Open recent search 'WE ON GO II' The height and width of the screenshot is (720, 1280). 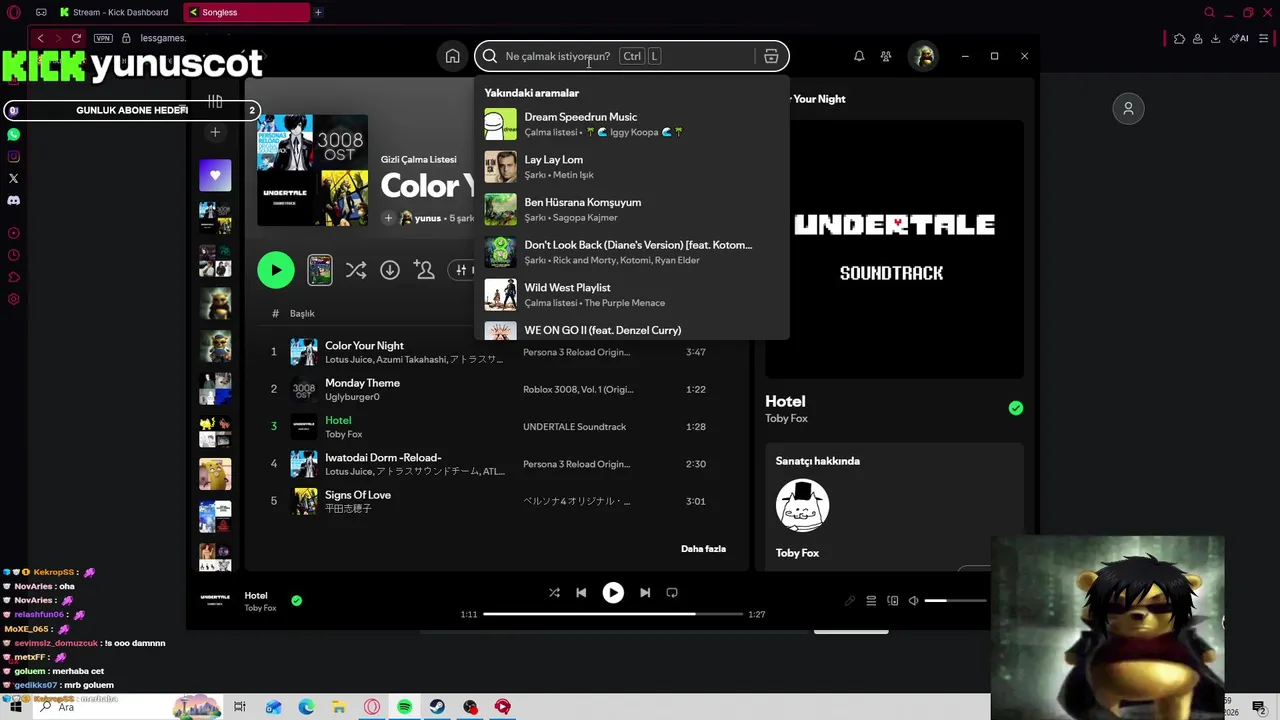click(632, 329)
